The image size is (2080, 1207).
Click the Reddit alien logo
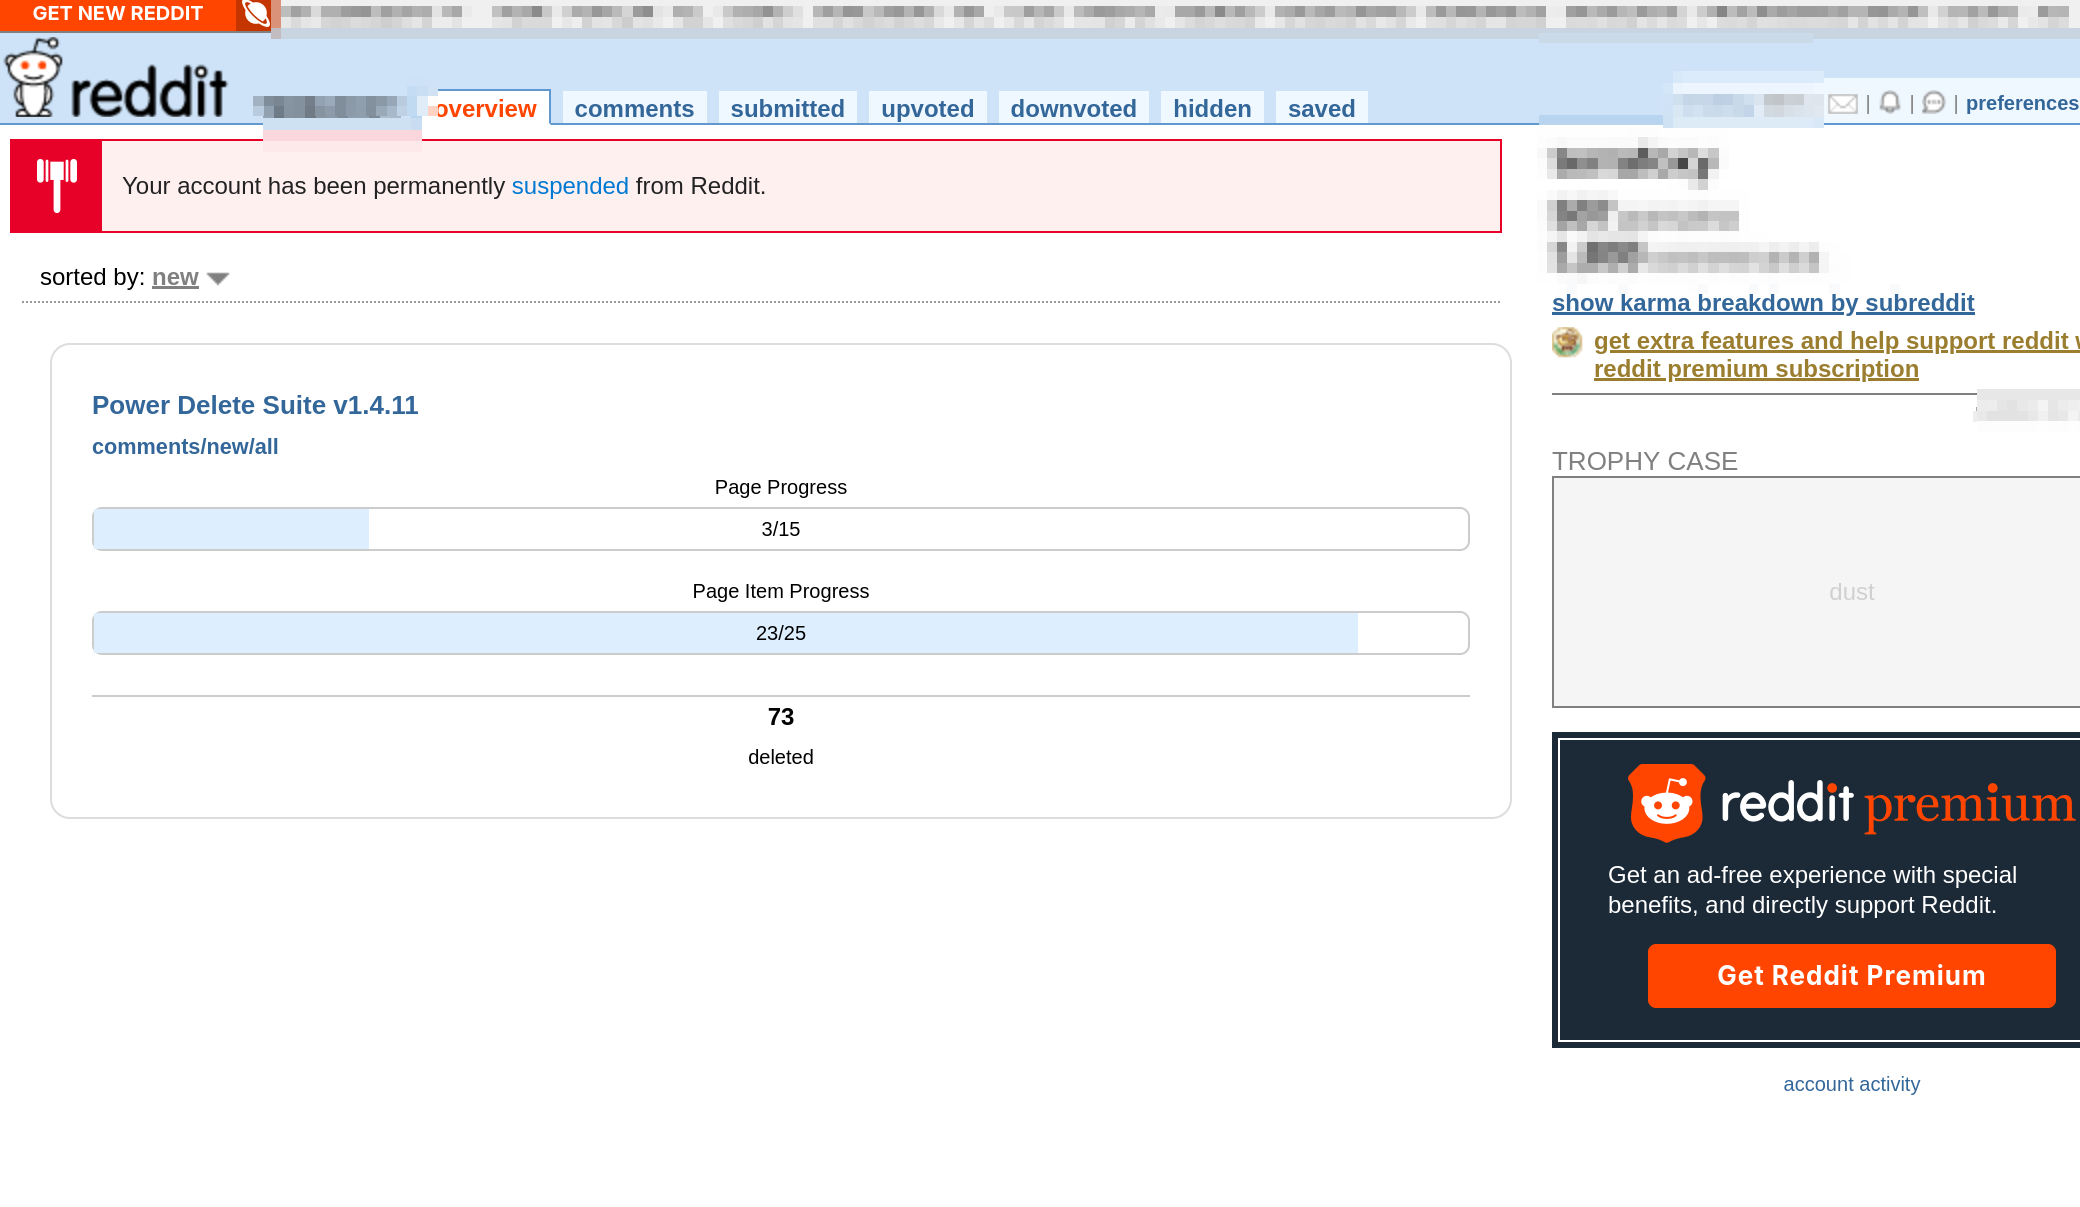34,79
